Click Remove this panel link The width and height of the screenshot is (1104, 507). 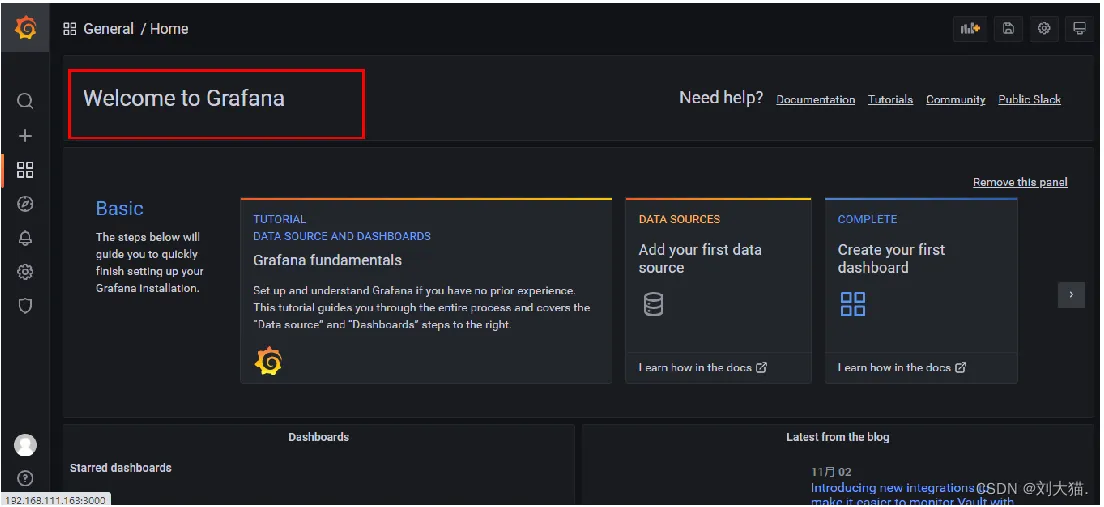[x=1020, y=182]
